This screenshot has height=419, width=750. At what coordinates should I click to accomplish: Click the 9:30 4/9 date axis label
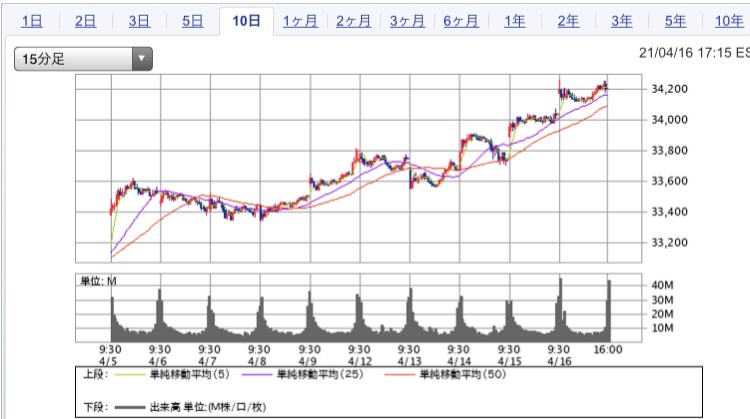coord(309,355)
